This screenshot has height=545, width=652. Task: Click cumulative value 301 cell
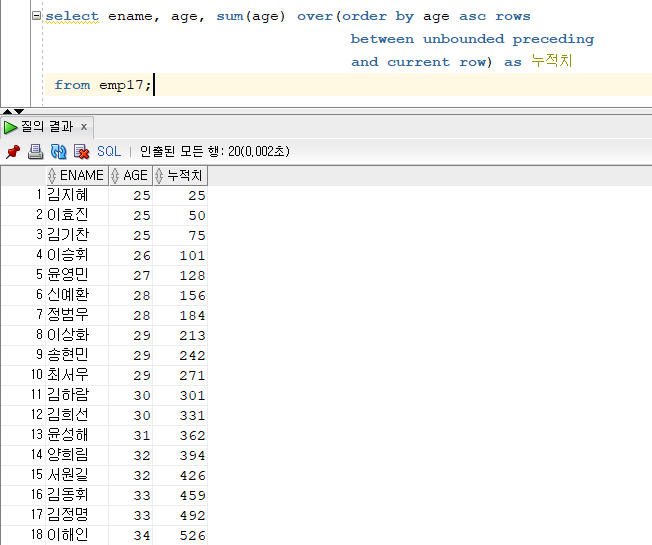[x=180, y=395]
